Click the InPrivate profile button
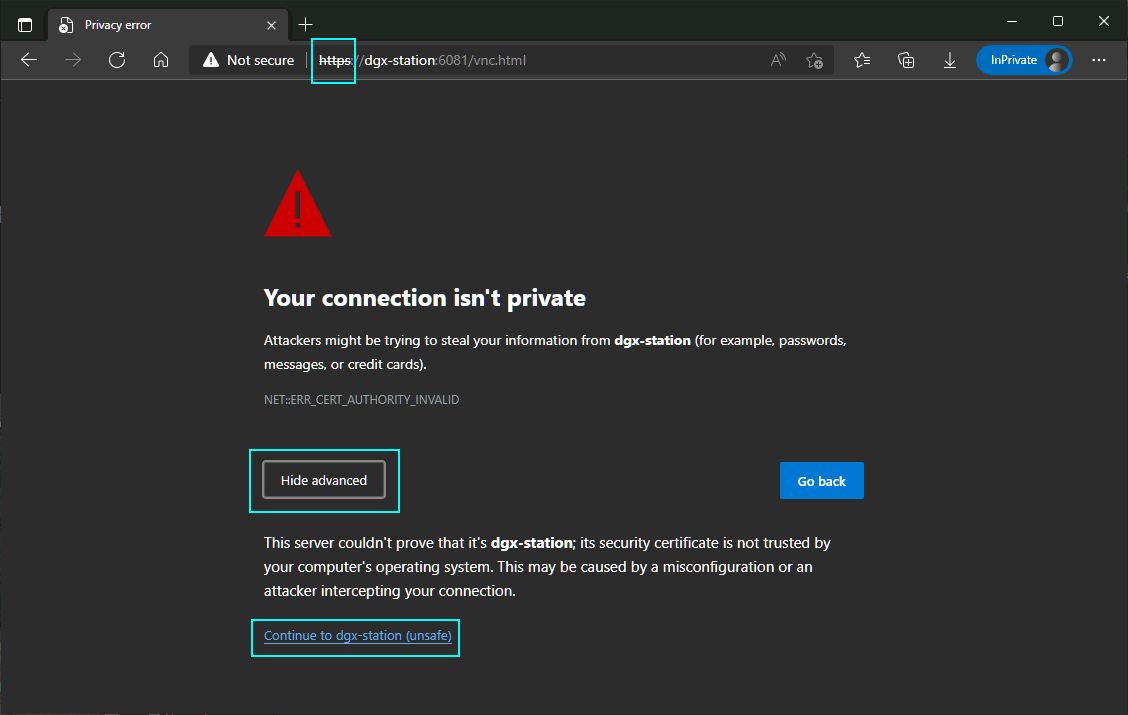The height and width of the screenshot is (715, 1128). click(1024, 60)
